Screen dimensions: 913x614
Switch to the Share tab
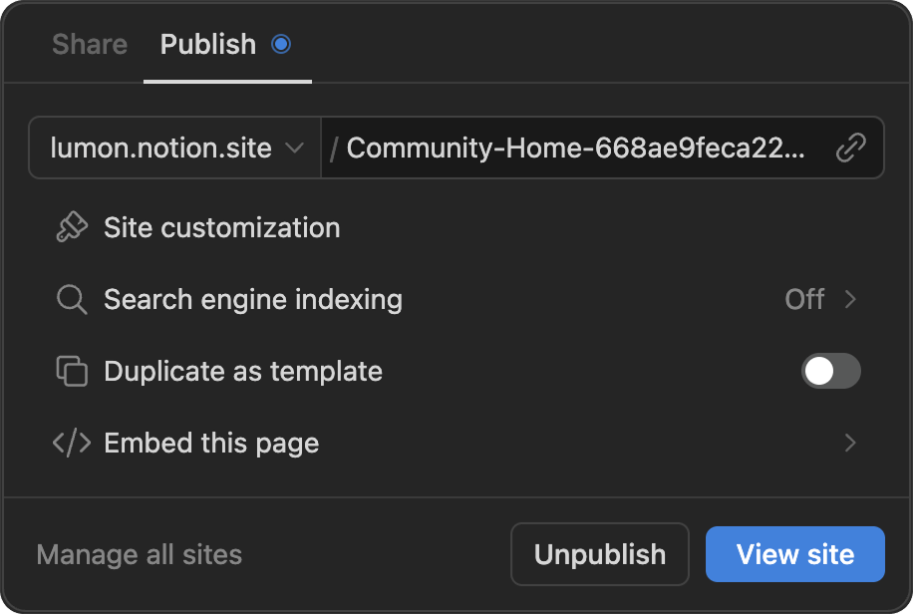coord(90,44)
